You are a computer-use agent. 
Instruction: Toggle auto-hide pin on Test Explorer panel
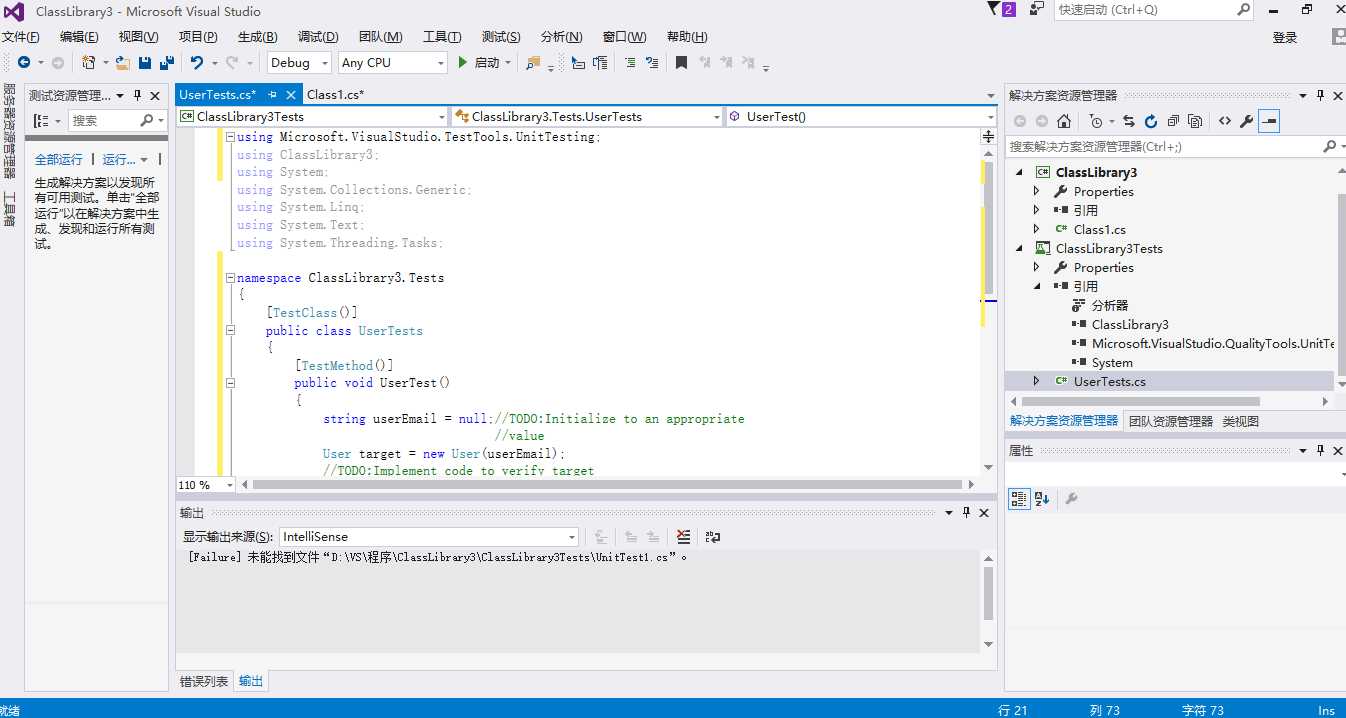[x=136, y=96]
